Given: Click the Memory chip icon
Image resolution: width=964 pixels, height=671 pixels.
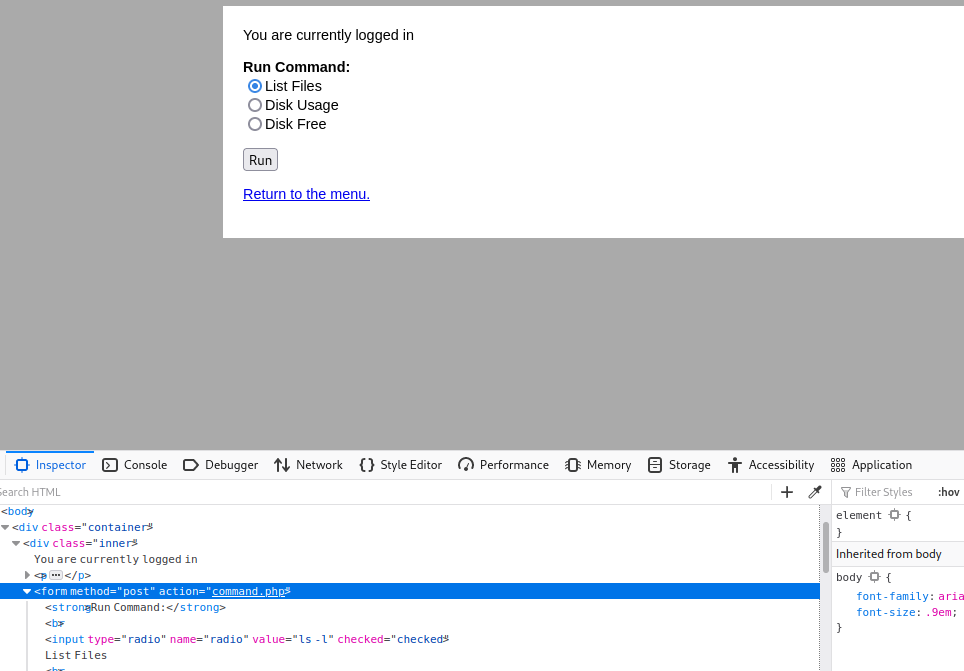Looking at the screenshot, I should point(573,465).
